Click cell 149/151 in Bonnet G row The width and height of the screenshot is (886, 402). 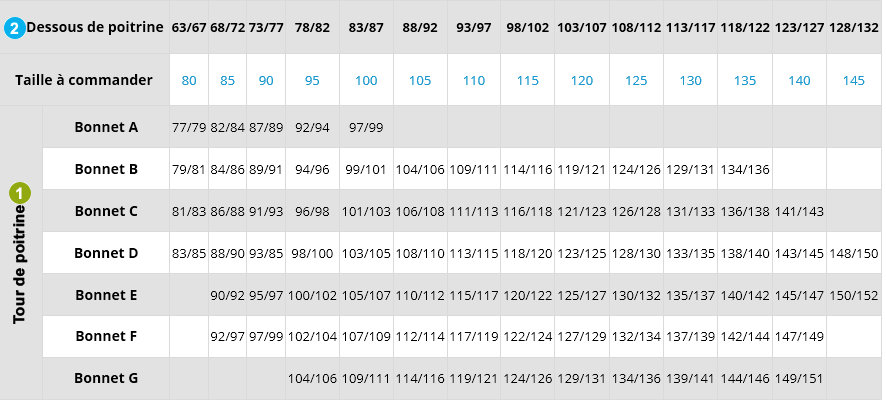799,379
